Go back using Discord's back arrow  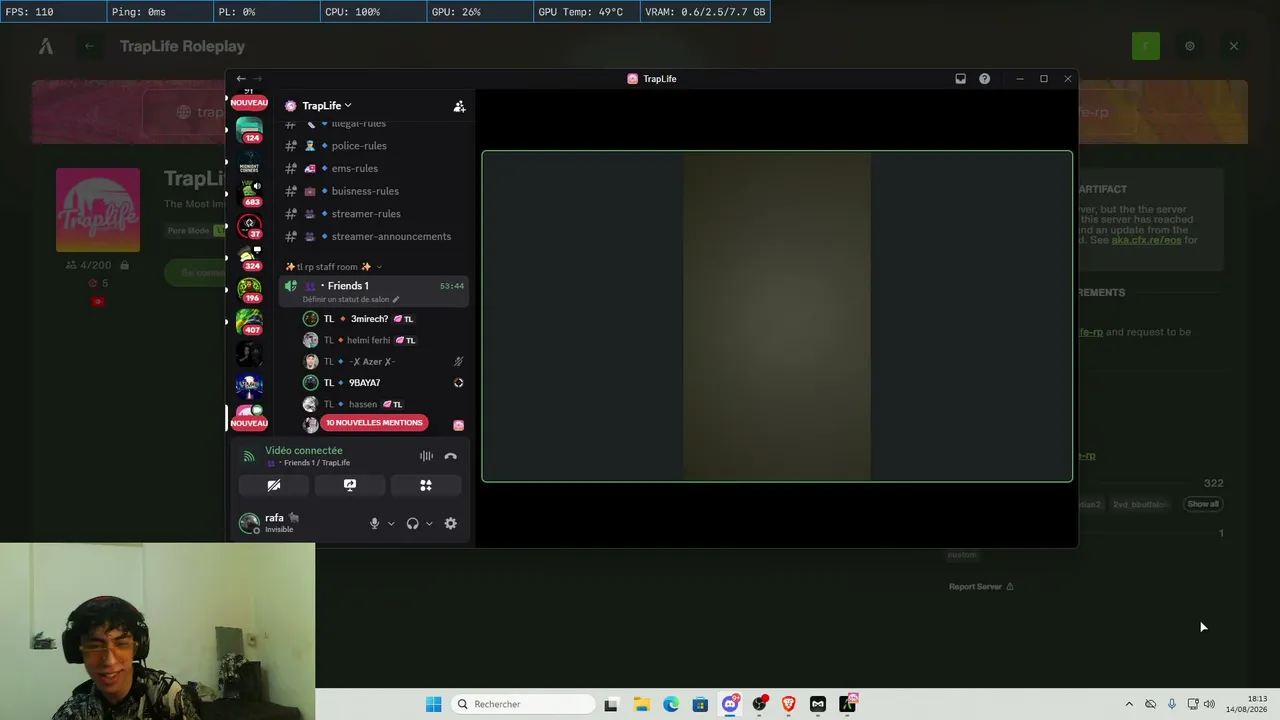tap(241, 79)
